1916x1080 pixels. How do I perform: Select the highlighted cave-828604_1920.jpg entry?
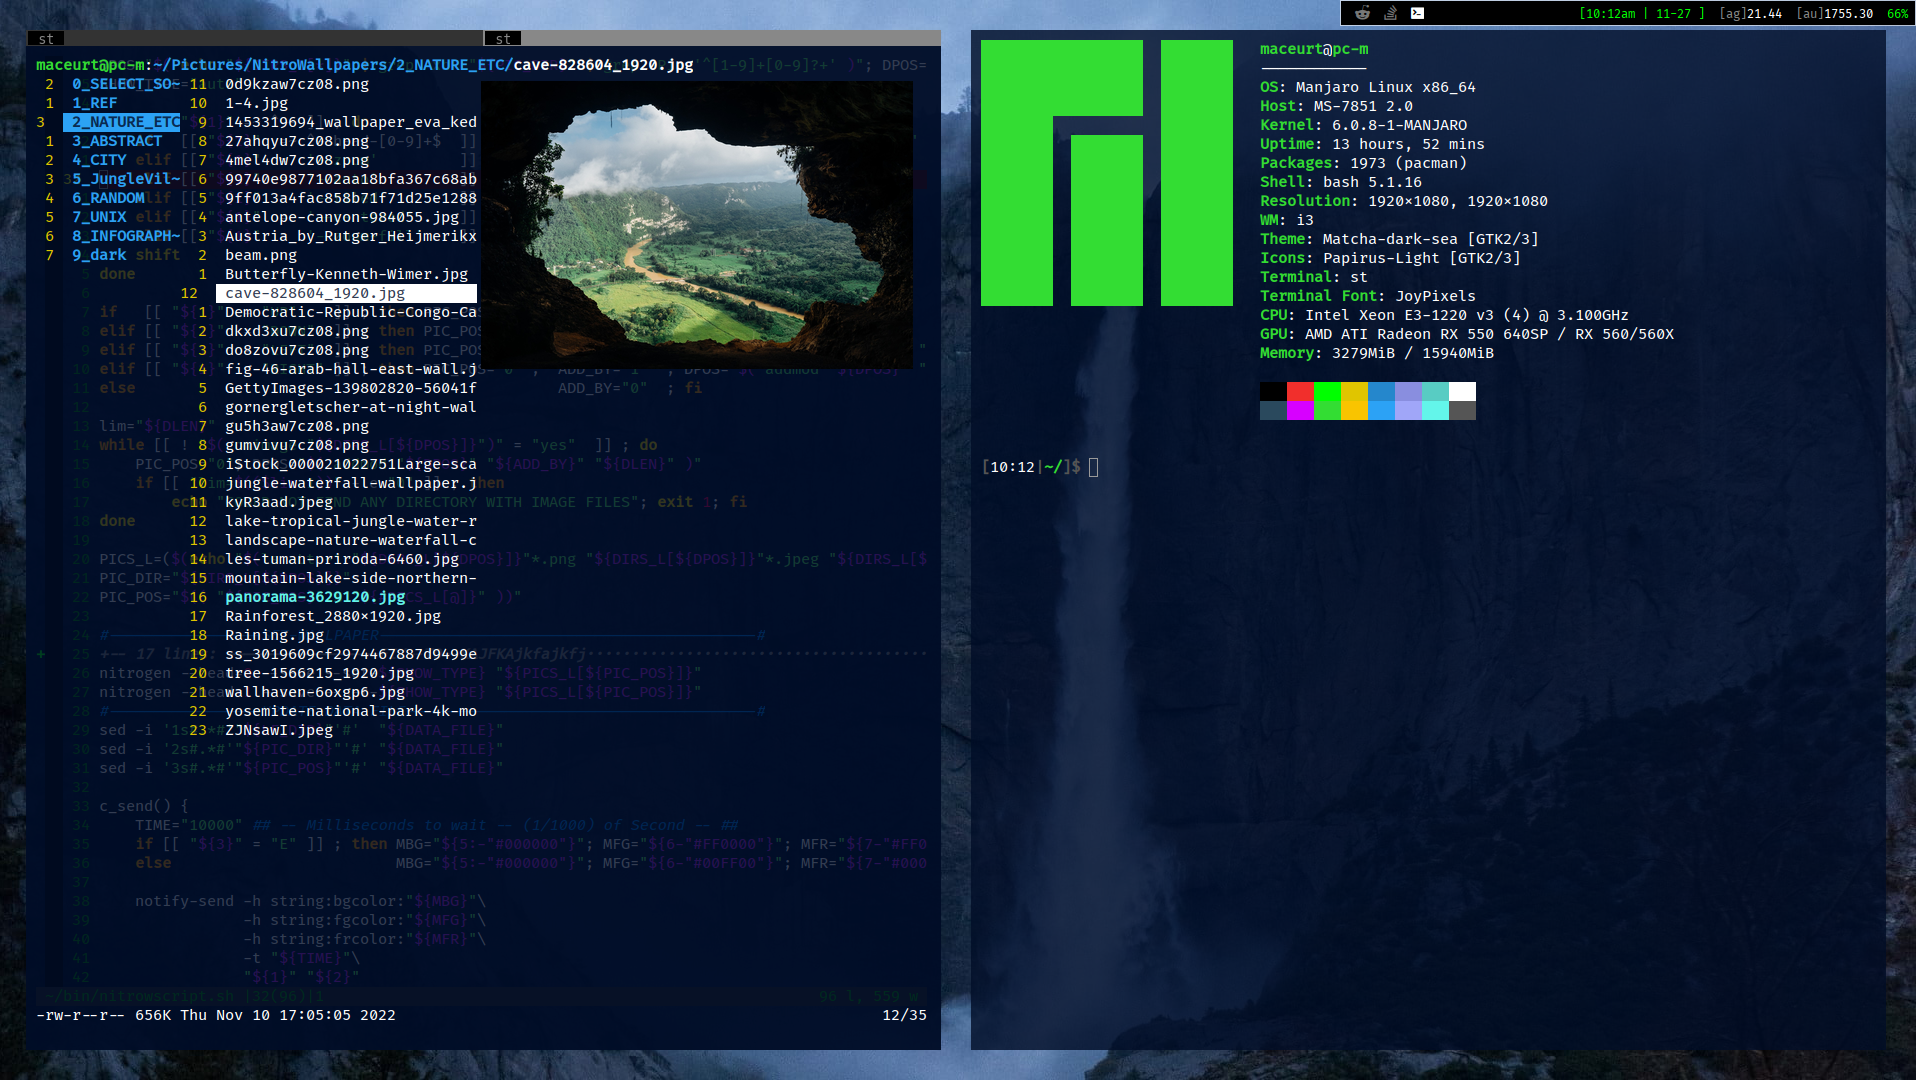coord(346,293)
